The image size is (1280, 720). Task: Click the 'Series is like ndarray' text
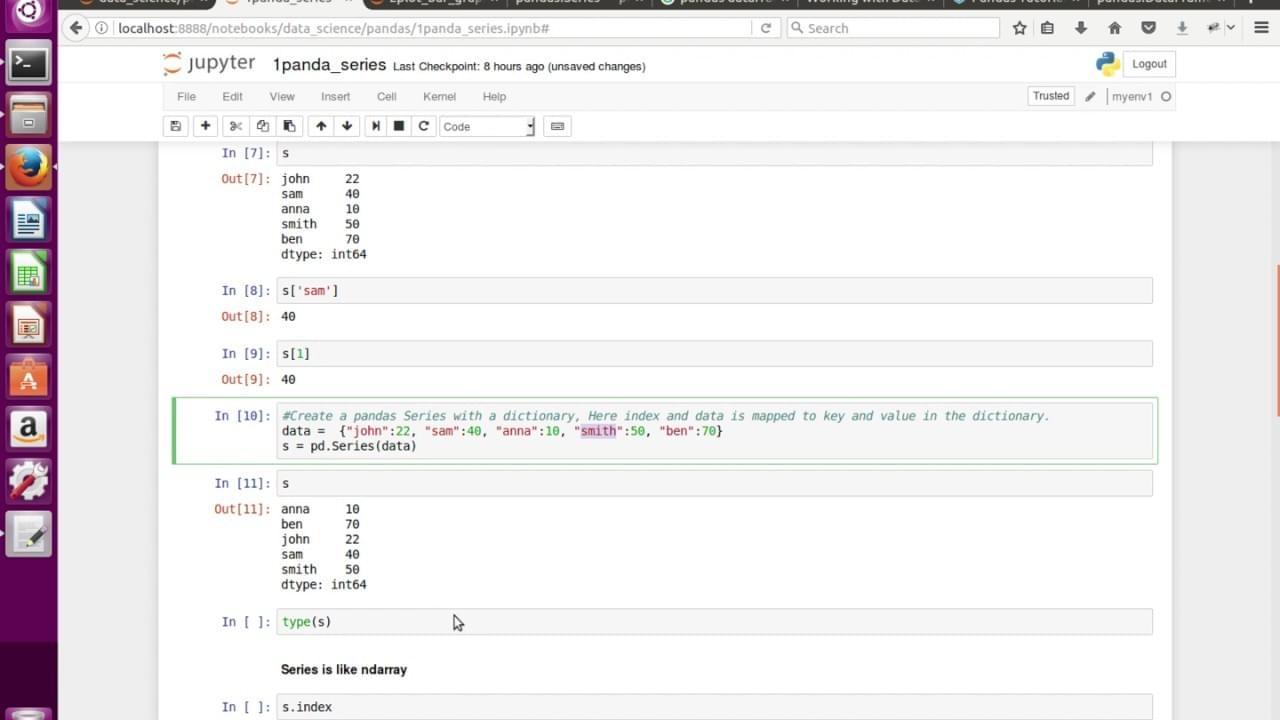[344, 670]
